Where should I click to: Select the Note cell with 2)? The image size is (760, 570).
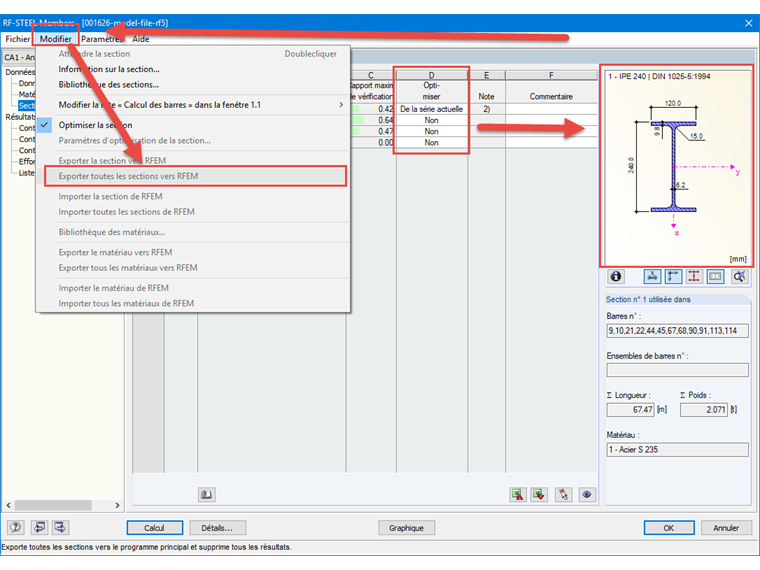pyautogui.click(x=486, y=109)
